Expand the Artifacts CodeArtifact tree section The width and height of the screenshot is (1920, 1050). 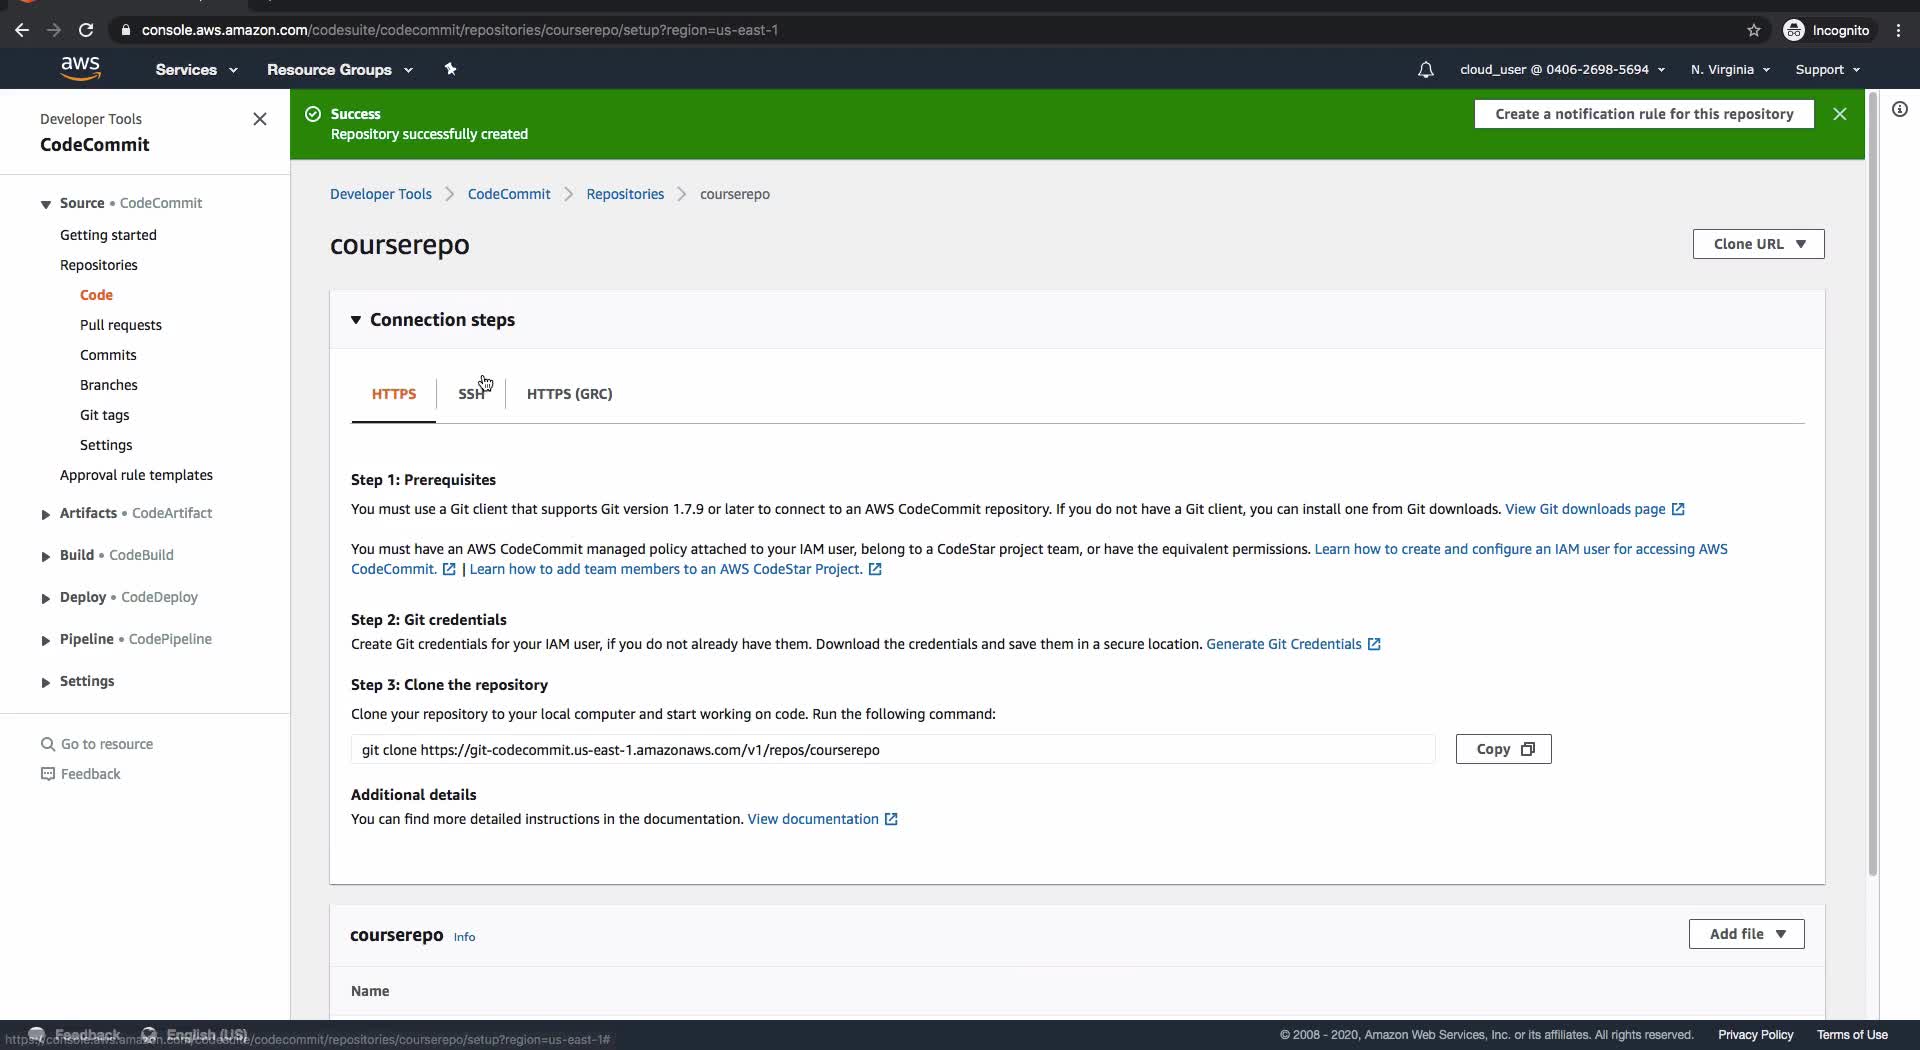tap(46, 514)
